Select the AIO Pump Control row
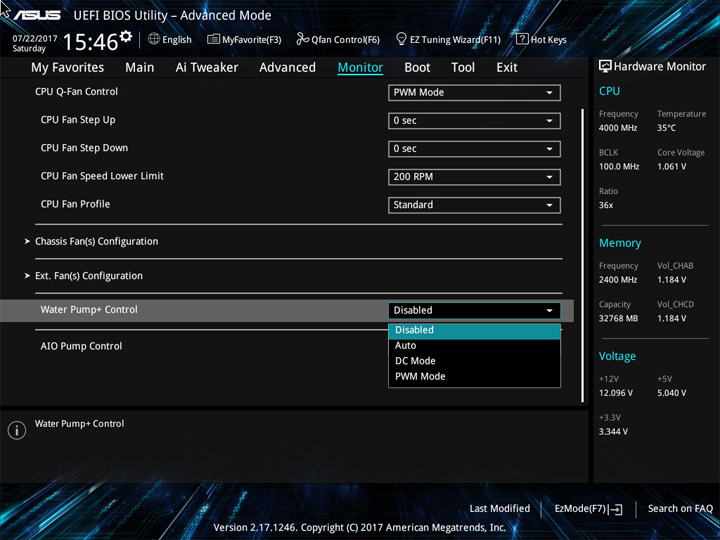Screen dimensions: 720x540 point(81,346)
